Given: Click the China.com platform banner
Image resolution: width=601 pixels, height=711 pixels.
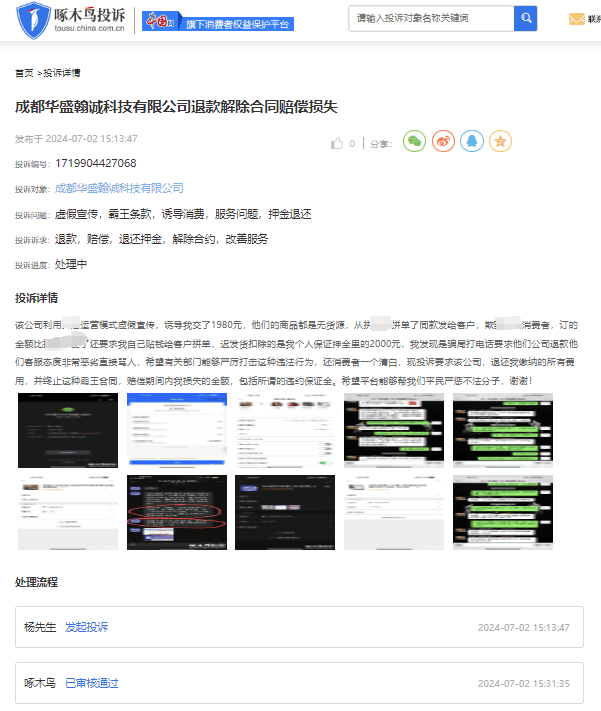Looking at the screenshot, I should coord(218,21).
